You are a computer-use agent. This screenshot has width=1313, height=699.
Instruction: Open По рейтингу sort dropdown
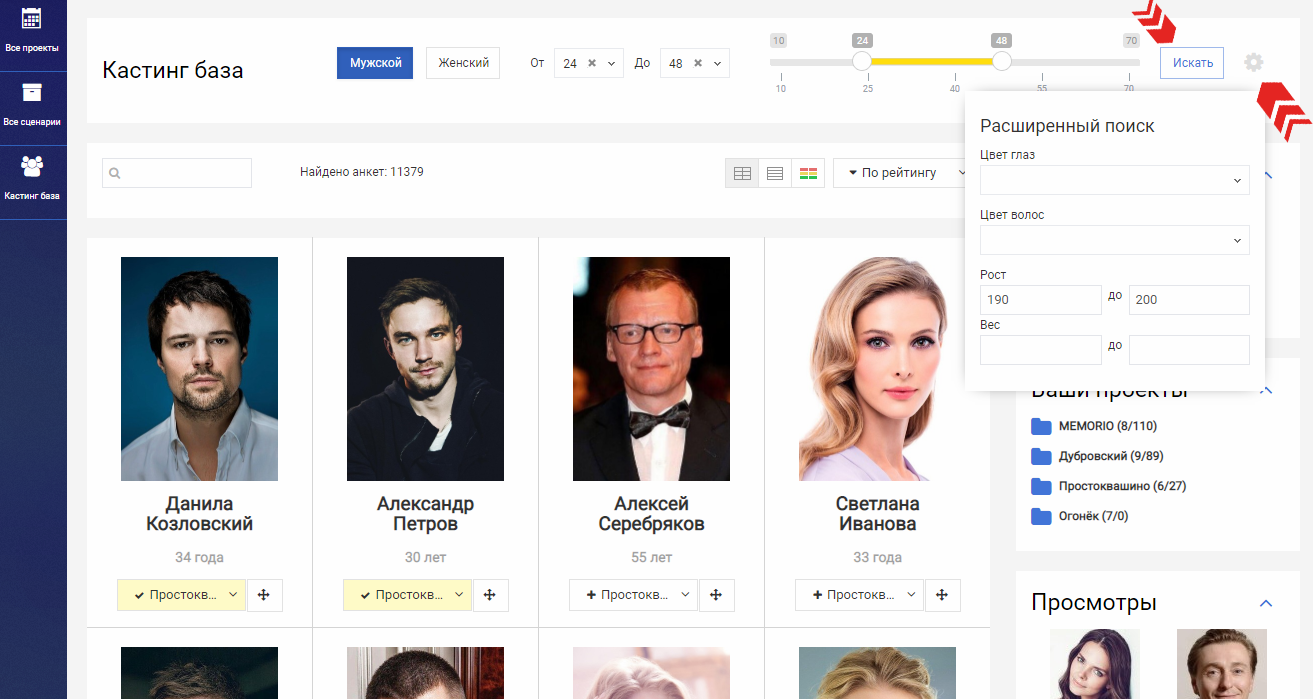[x=900, y=173]
